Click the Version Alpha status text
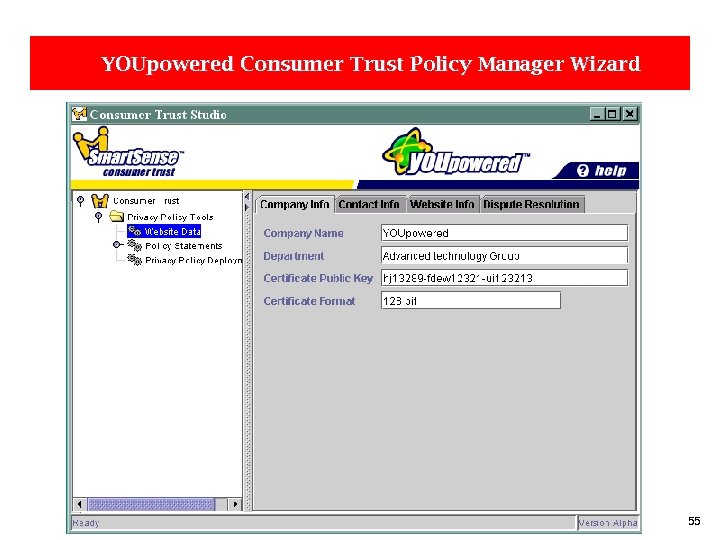The image size is (720, 540). [x=608, y=523]
